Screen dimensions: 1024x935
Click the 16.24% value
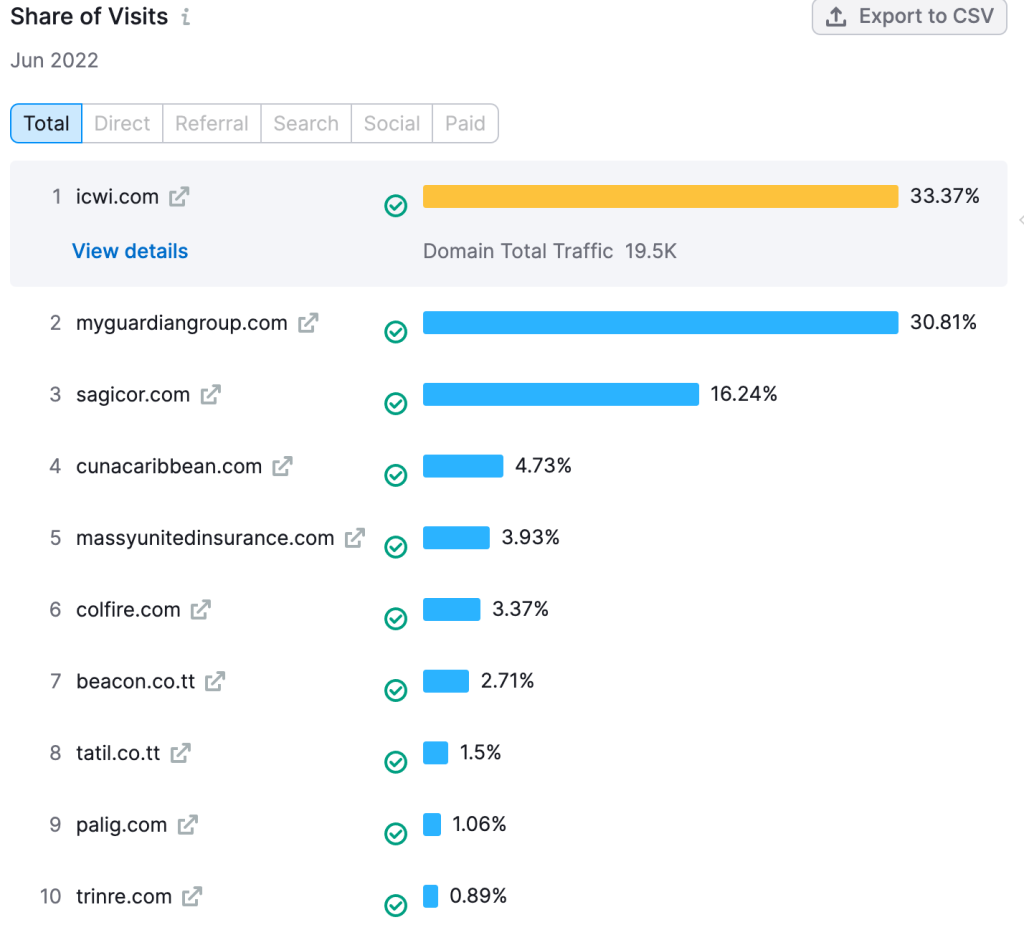[x=744, y=394]
